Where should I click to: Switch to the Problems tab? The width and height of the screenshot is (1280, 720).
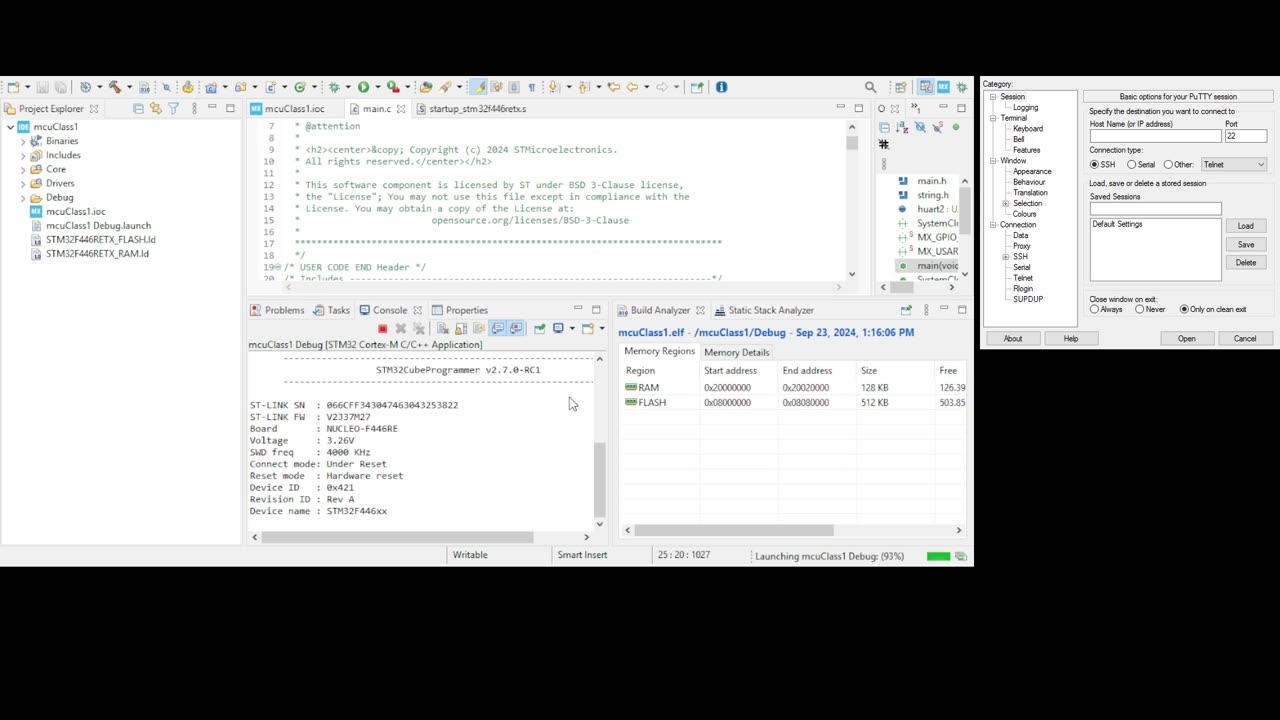[277, 310]
